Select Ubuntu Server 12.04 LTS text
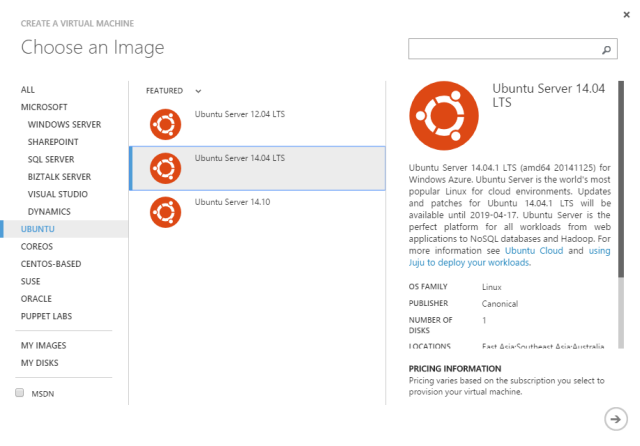The width and height of the screenshot is (640, 446). click(x=240, y=114)
